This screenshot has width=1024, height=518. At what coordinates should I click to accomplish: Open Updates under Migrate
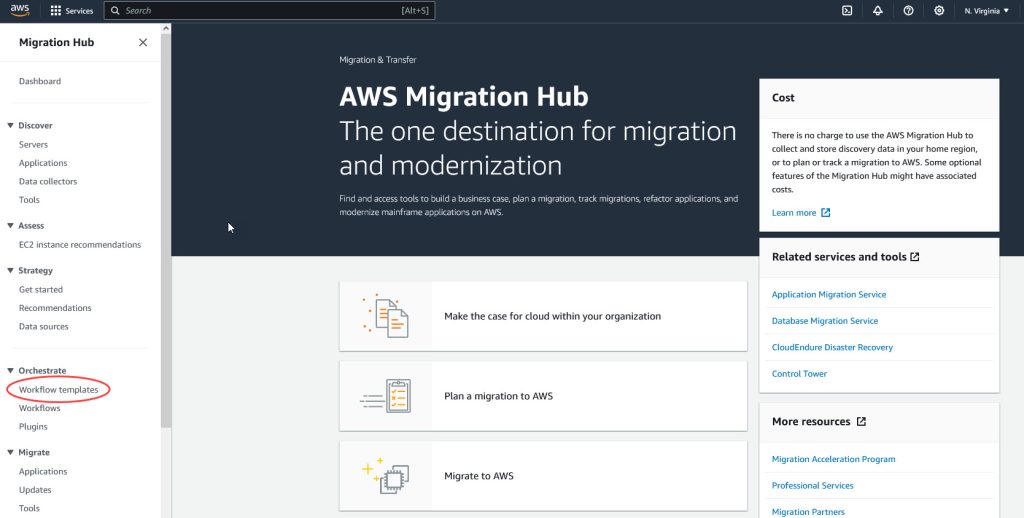(x=35, y=489)
